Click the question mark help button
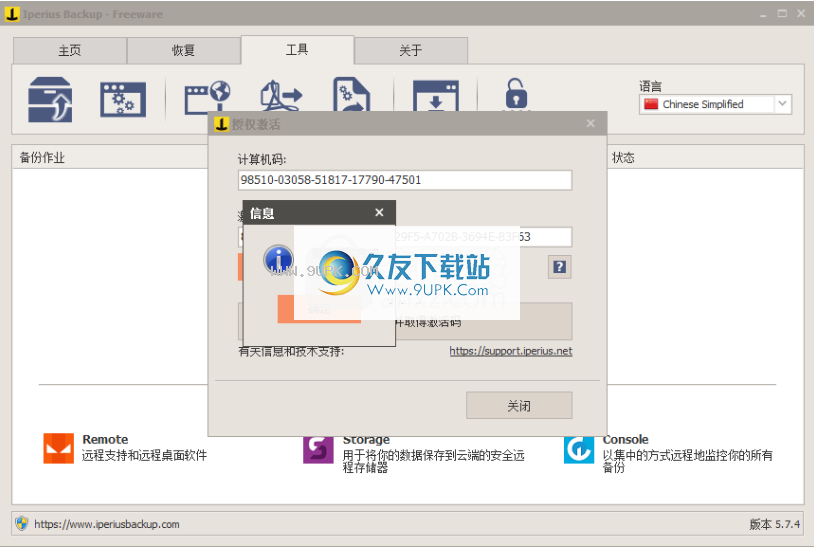Image resolution: width=814 pixels, height=547 pixels. coord(560,267)
